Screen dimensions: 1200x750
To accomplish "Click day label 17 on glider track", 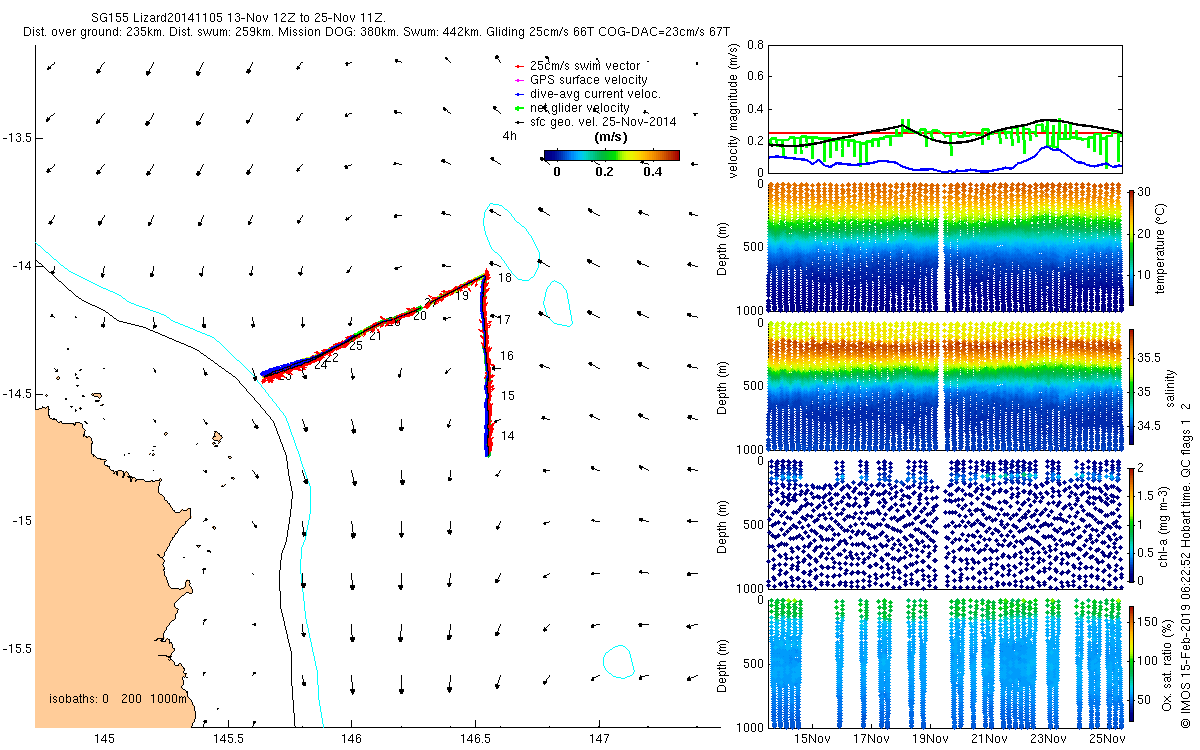I will point(505,319).
